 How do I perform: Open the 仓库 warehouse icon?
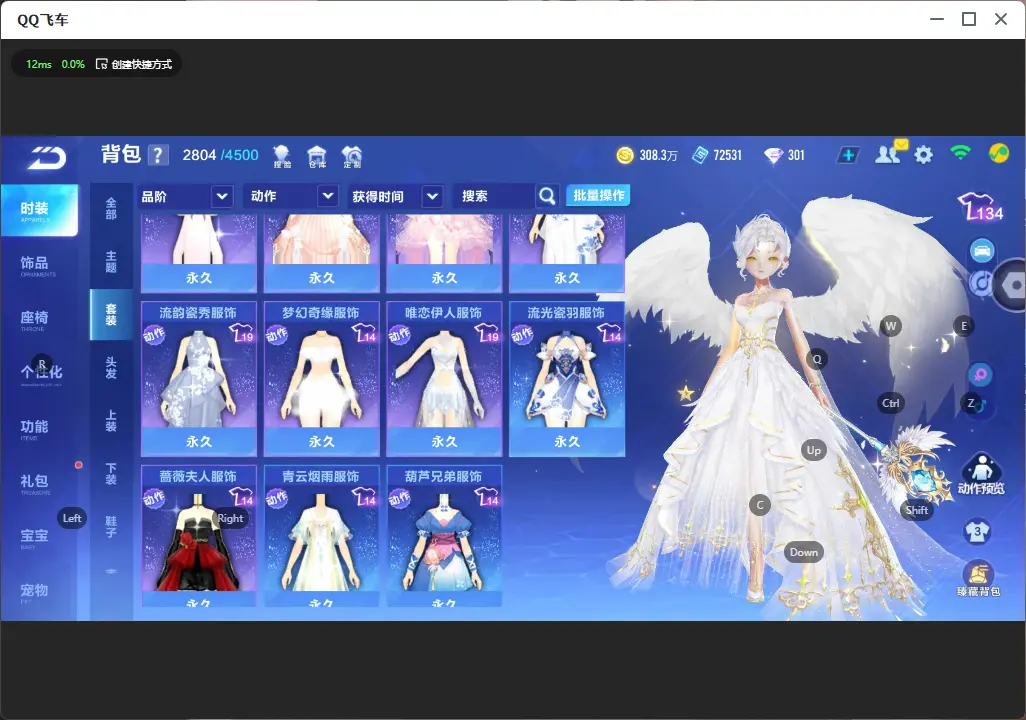pos(317,156)
